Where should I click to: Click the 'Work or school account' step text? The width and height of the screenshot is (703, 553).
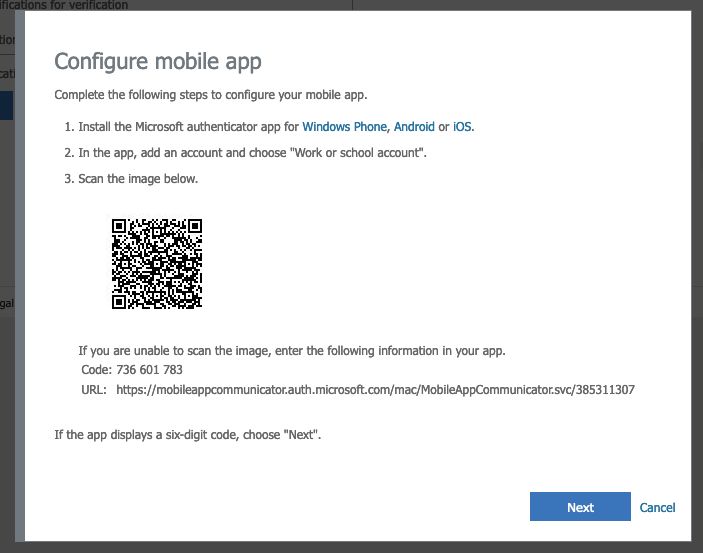pyautogui.click(x=252, y=153)
